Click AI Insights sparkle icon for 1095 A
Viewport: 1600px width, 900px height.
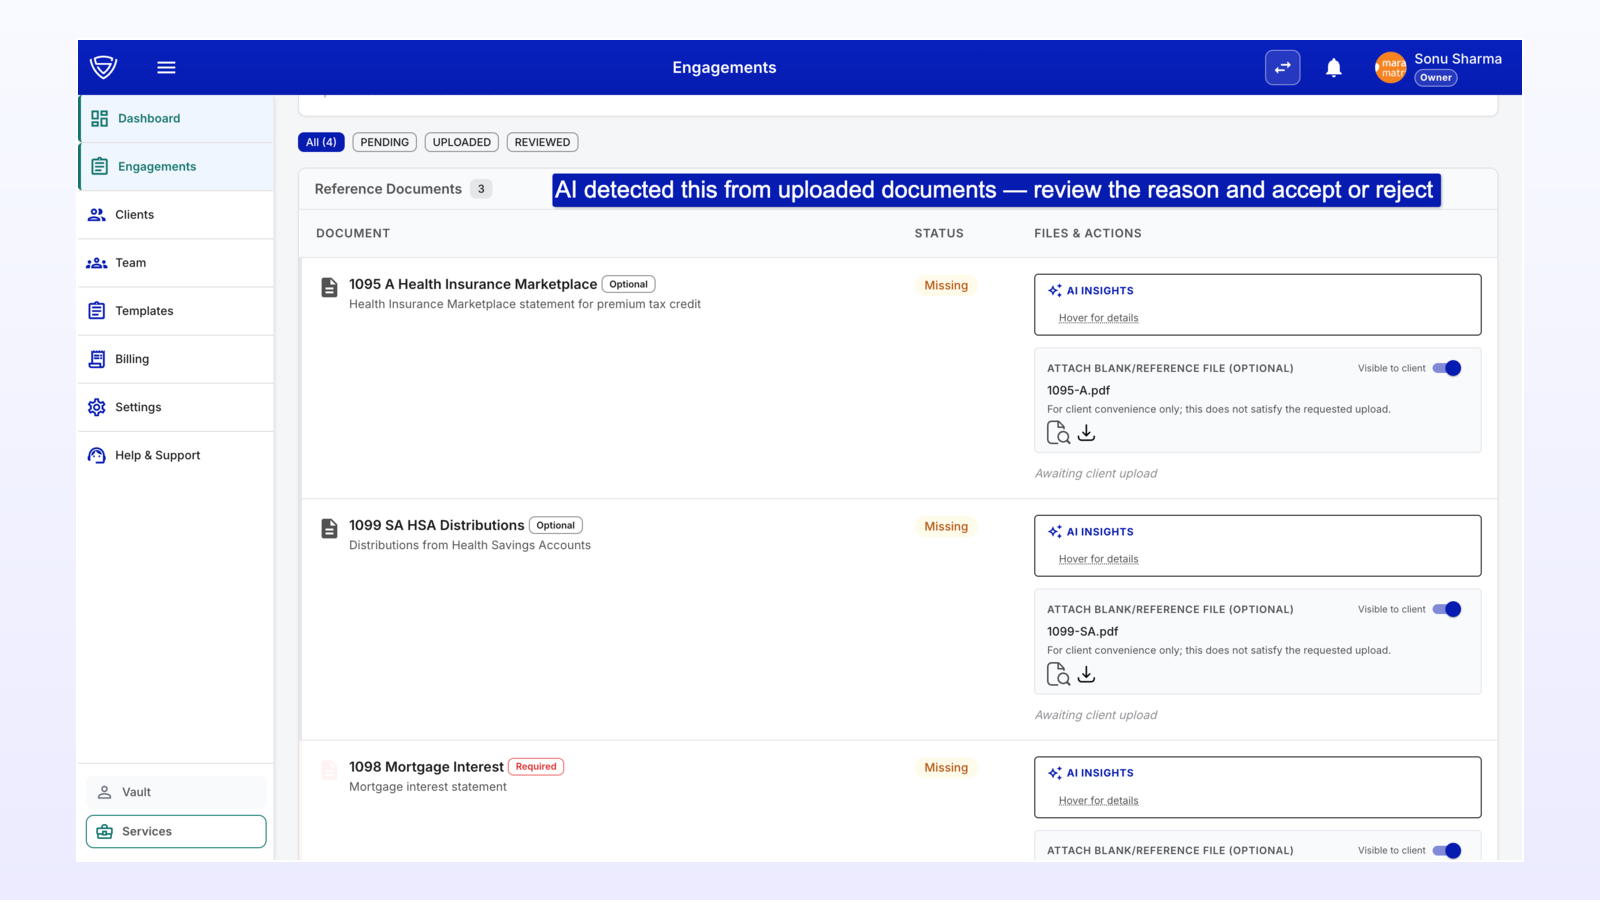(1054, 290)
